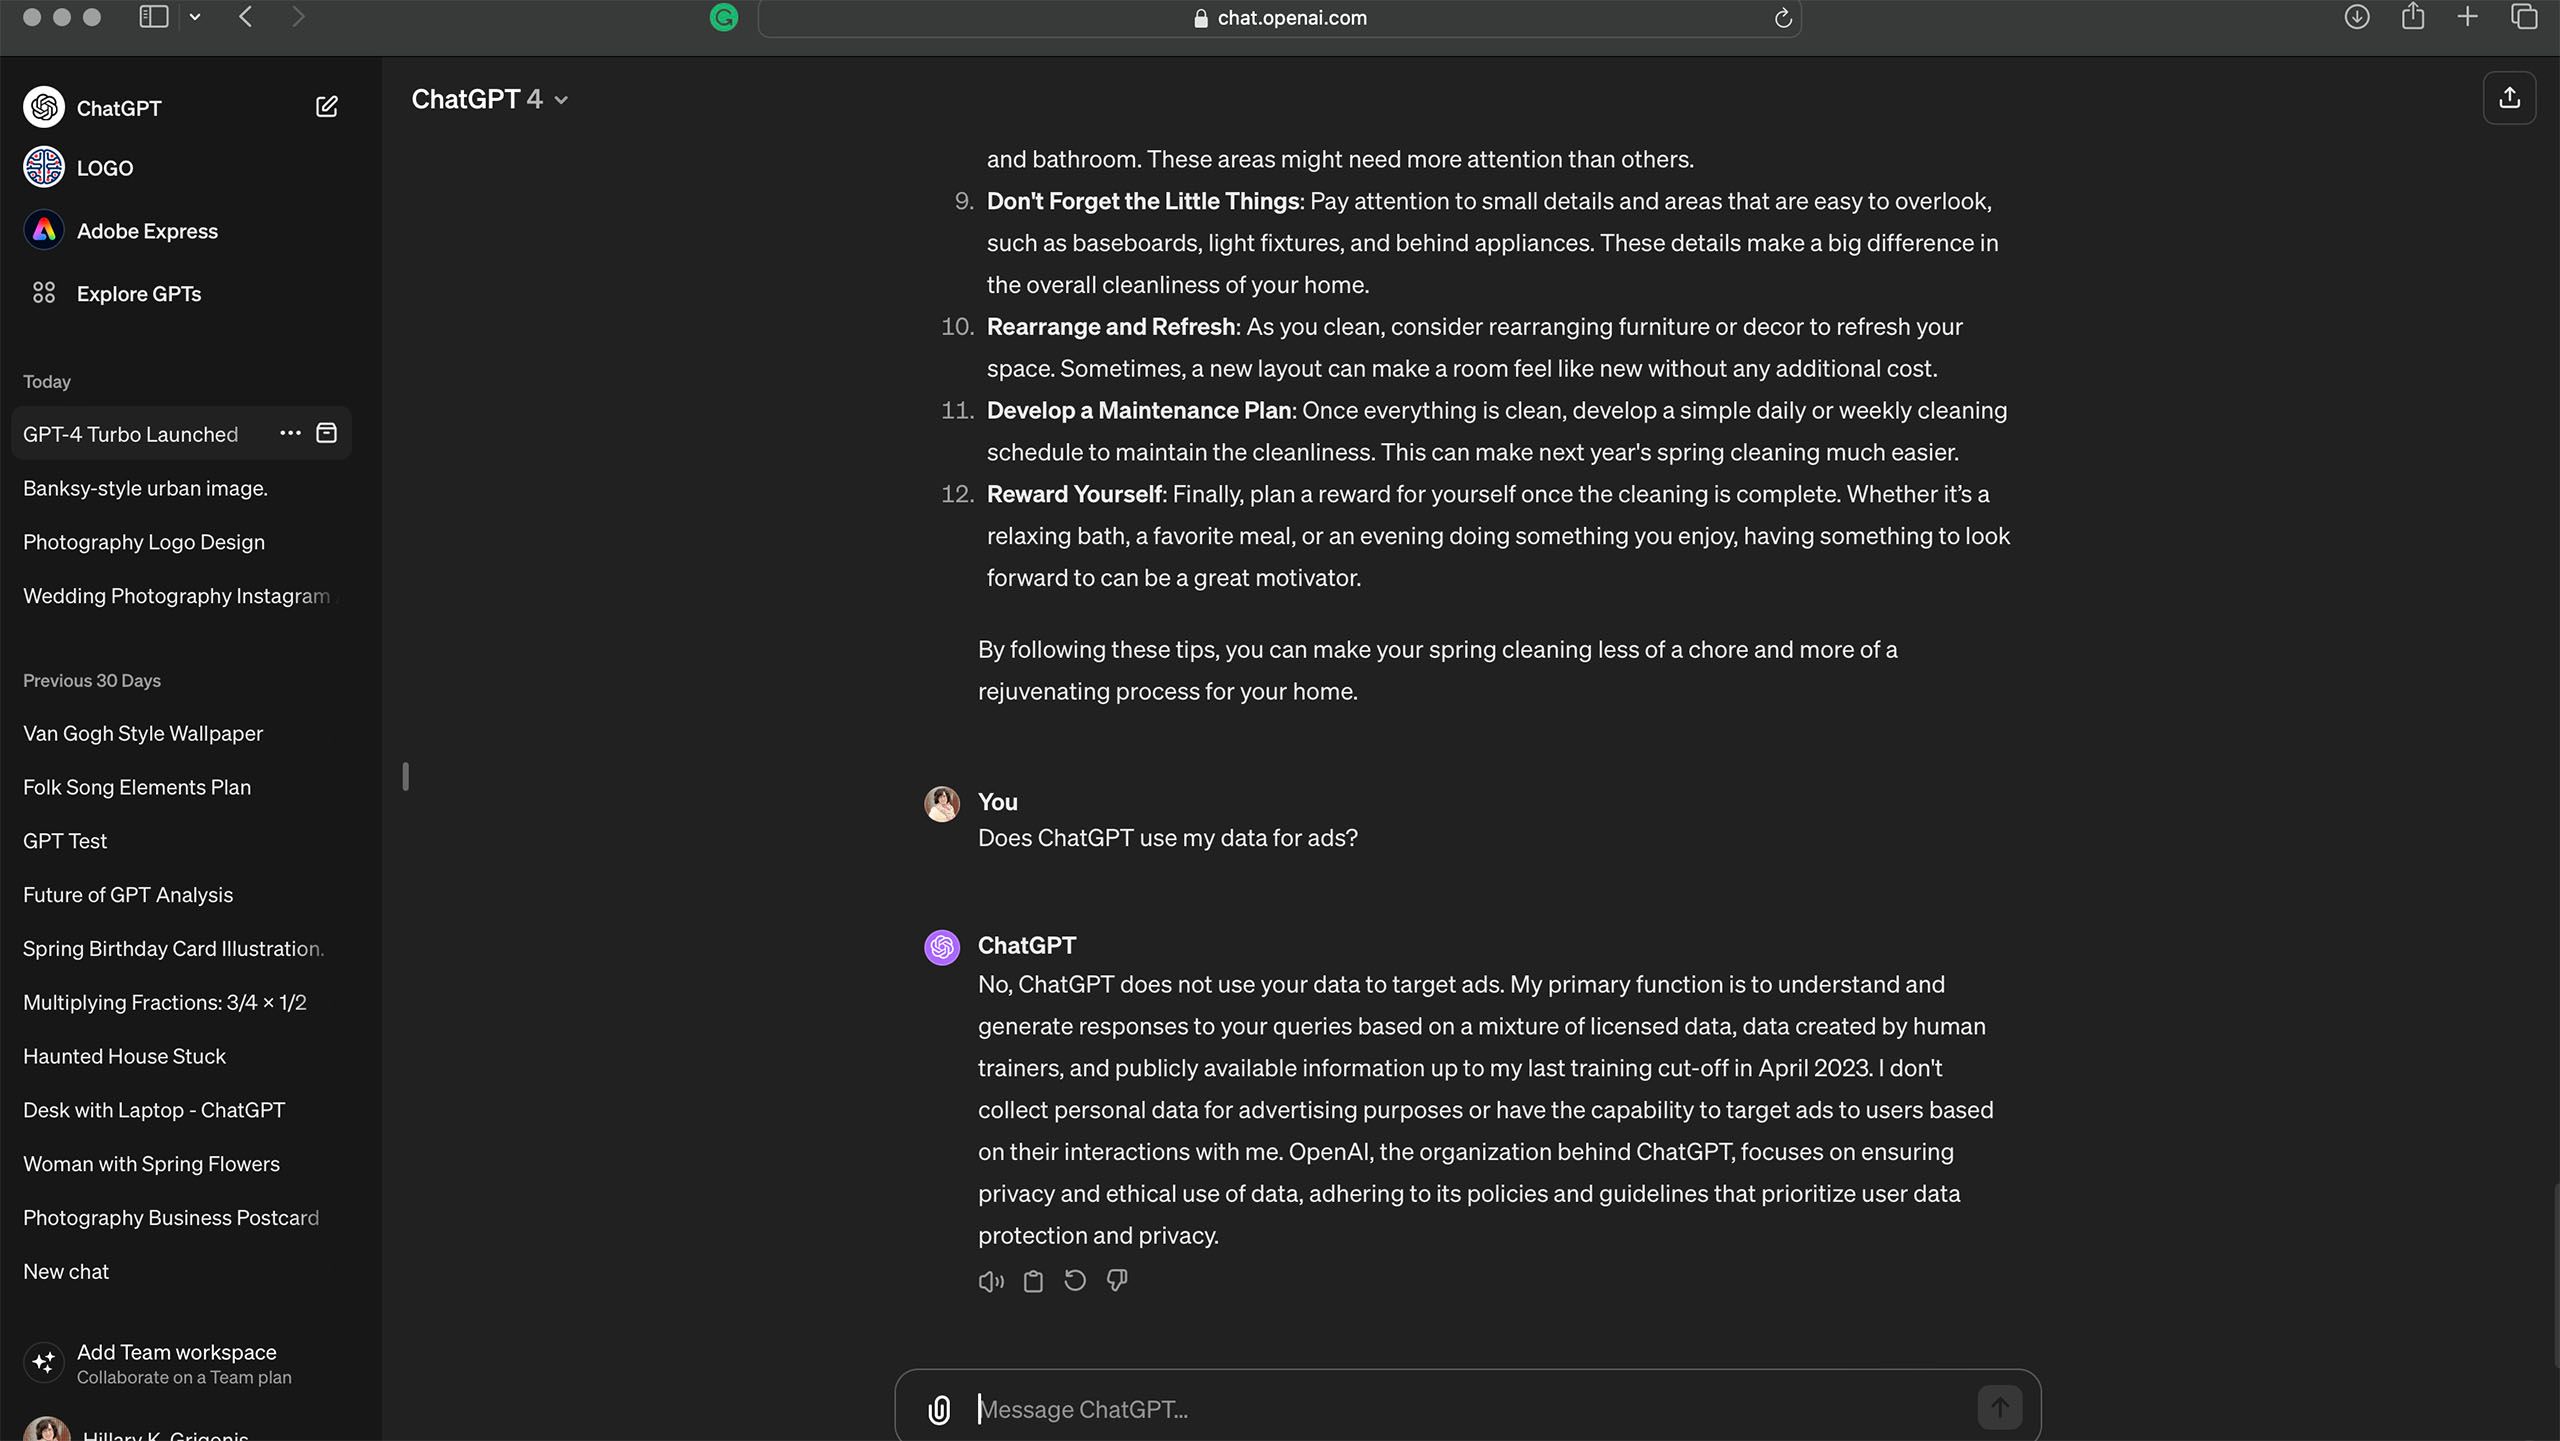The height and width of the screenshot is (1441, 2560).
Task: Click the new chat compose icon
Action: [x=326, y=107]
